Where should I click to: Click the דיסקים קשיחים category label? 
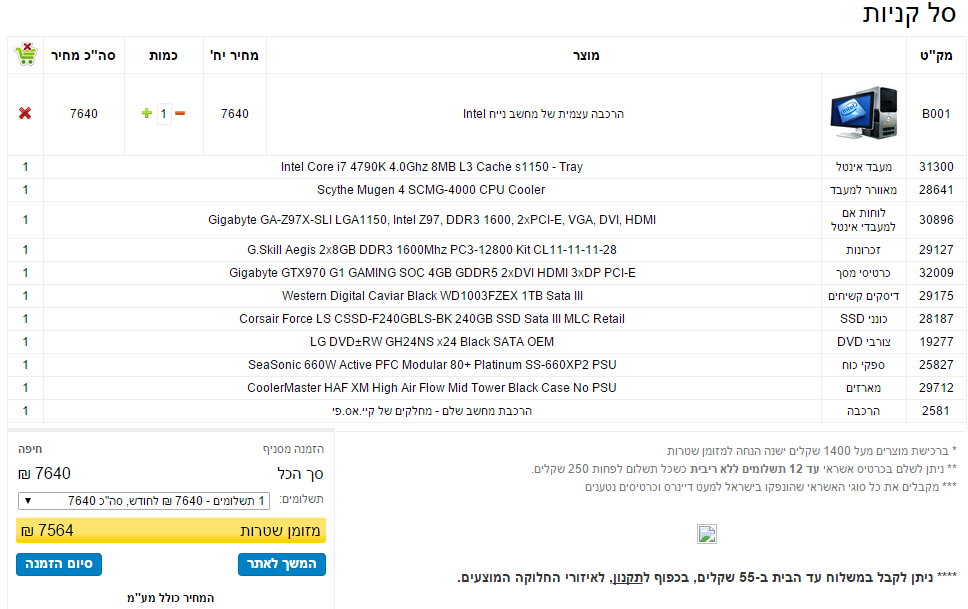(x=864, y=296)
